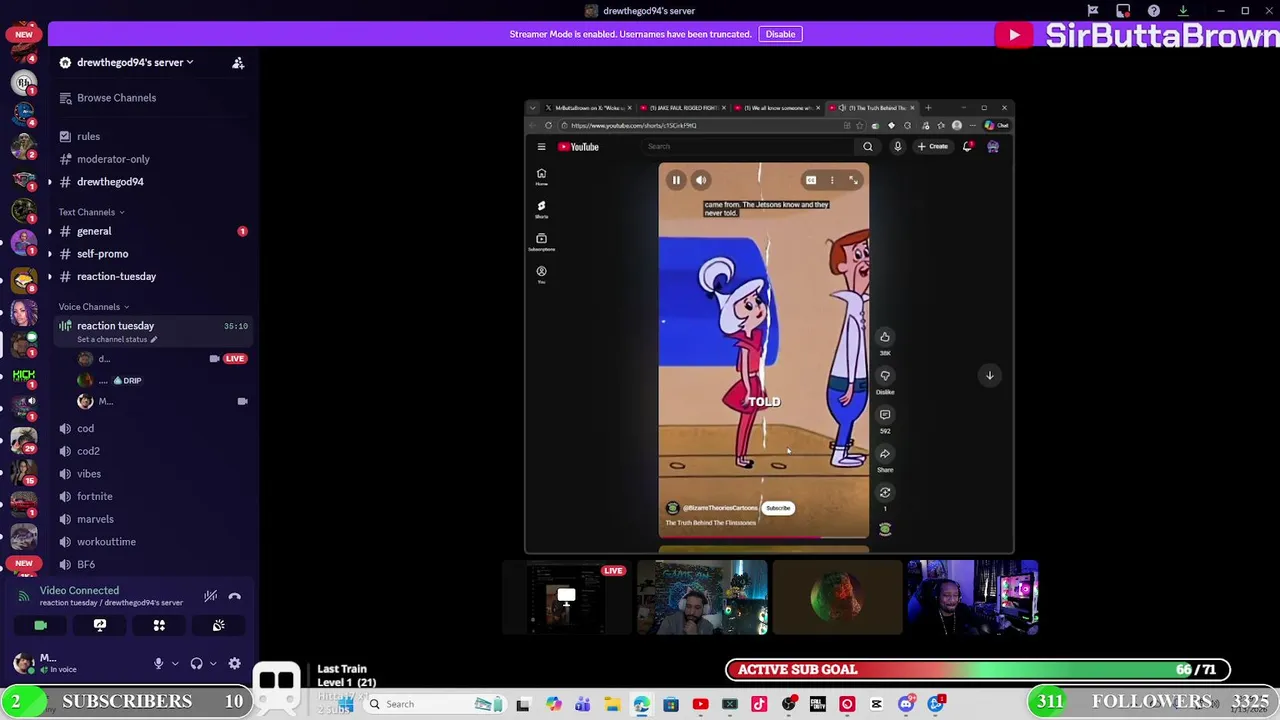Expand the short to fullscreen
This screenshot has height=720, width=1280.
(x=853, y=180)
